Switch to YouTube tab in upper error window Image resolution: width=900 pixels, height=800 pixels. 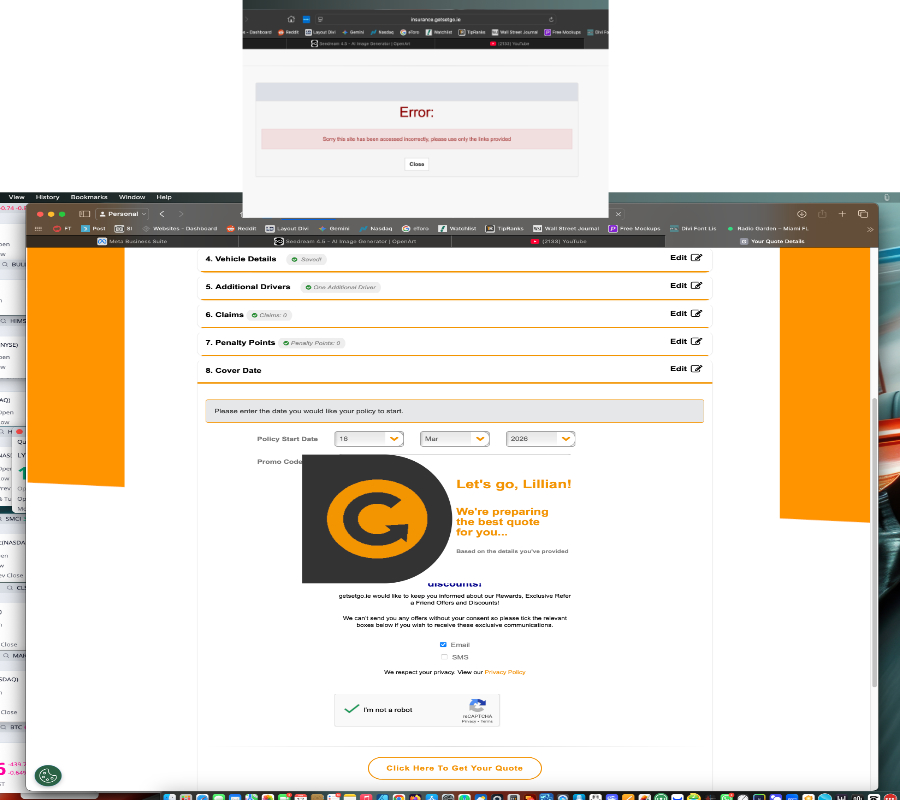(510, 44)
